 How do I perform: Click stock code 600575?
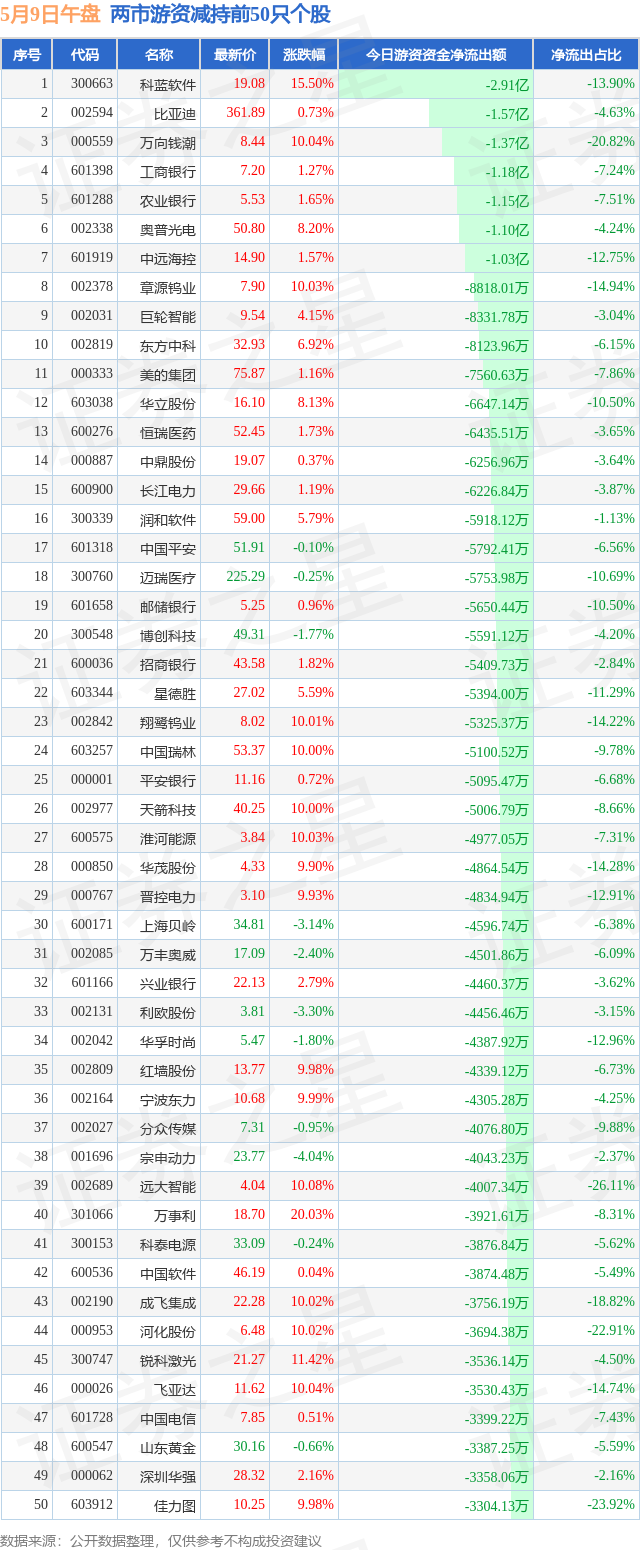pyautogui.click(x=92, y=838)
